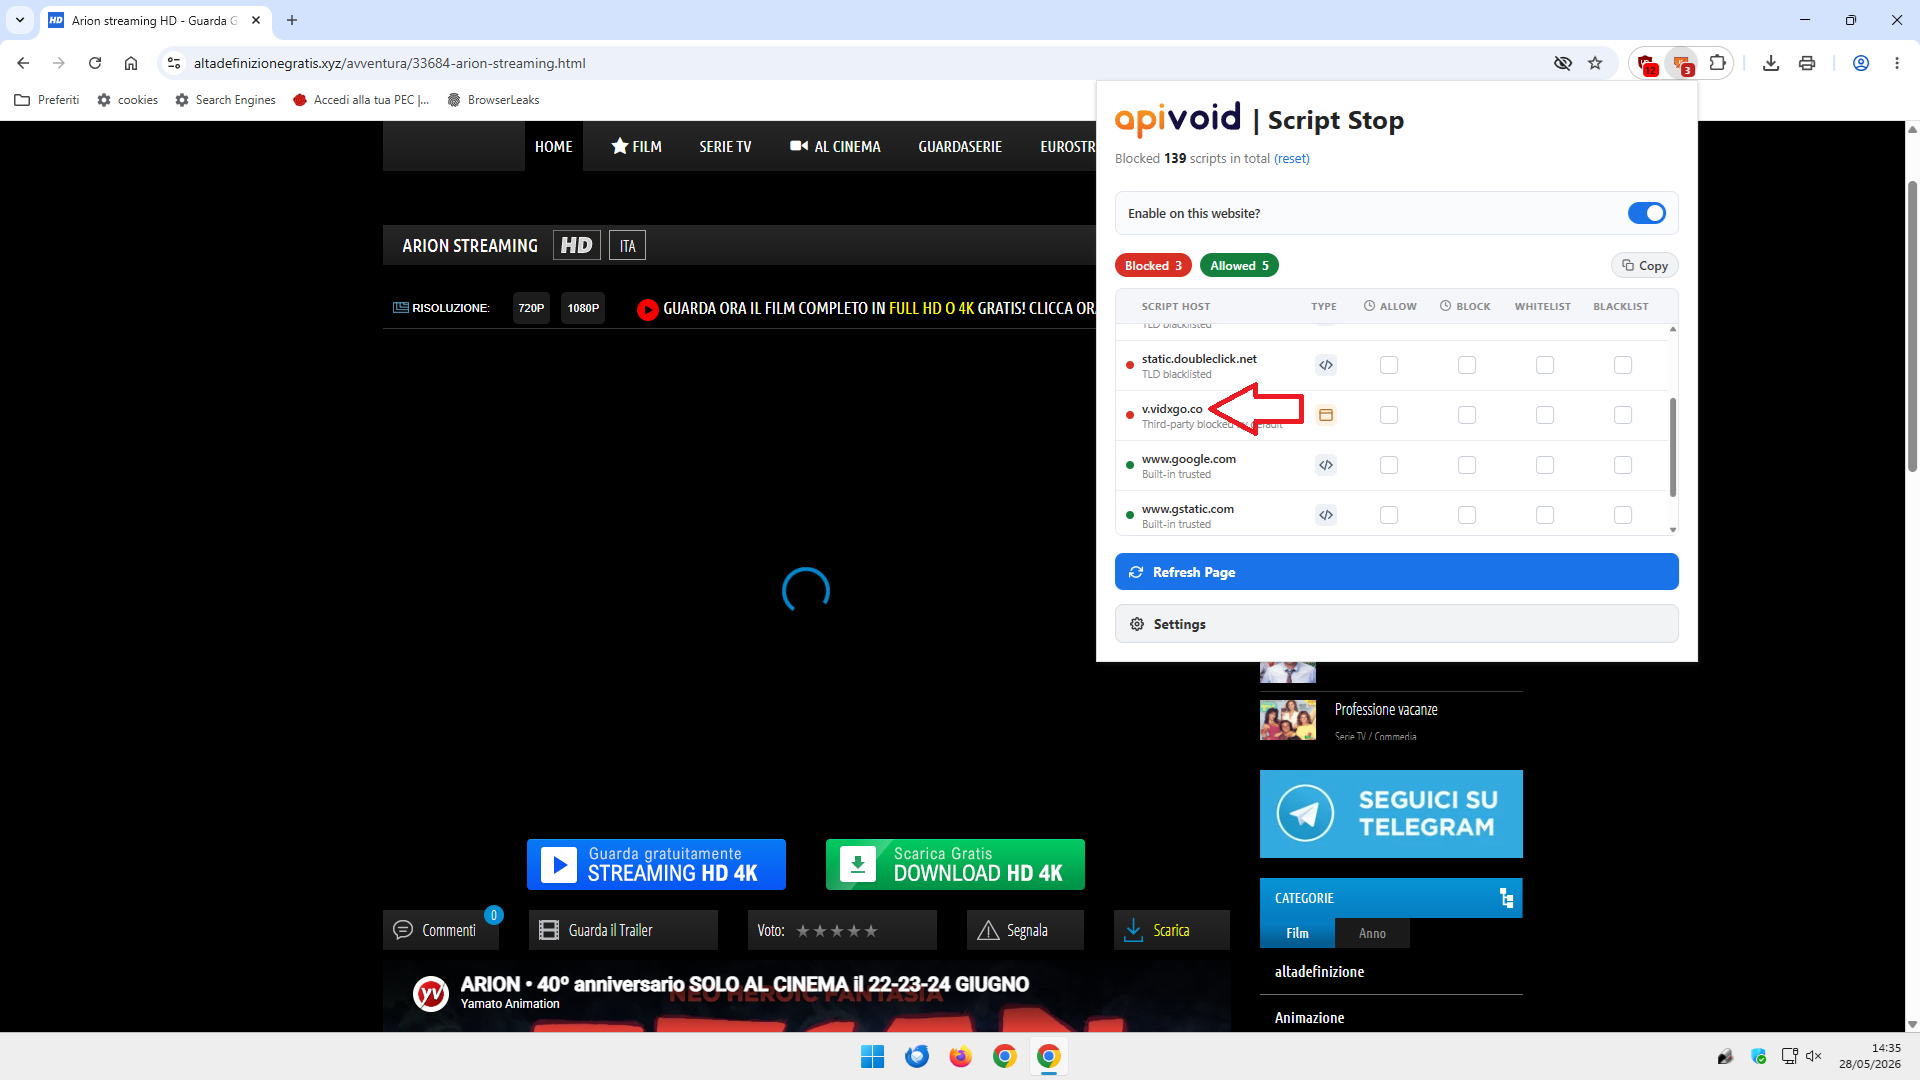This screenshot has height=1080, width=1920.
Task: Open the Chrome three-dot menu
Action: pyautogui.click(x=1897, y=63)
